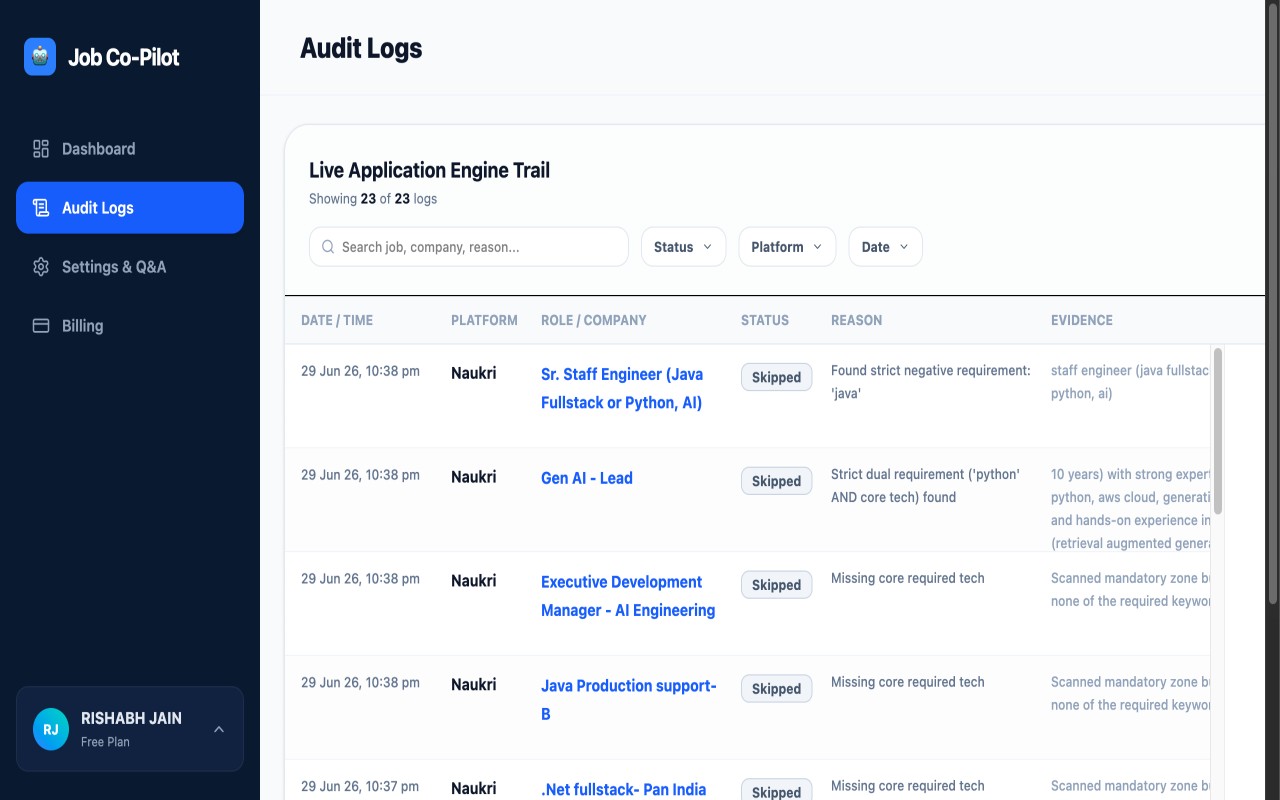Click the PLATFORM column header
1280x800 pixels.
484,320
